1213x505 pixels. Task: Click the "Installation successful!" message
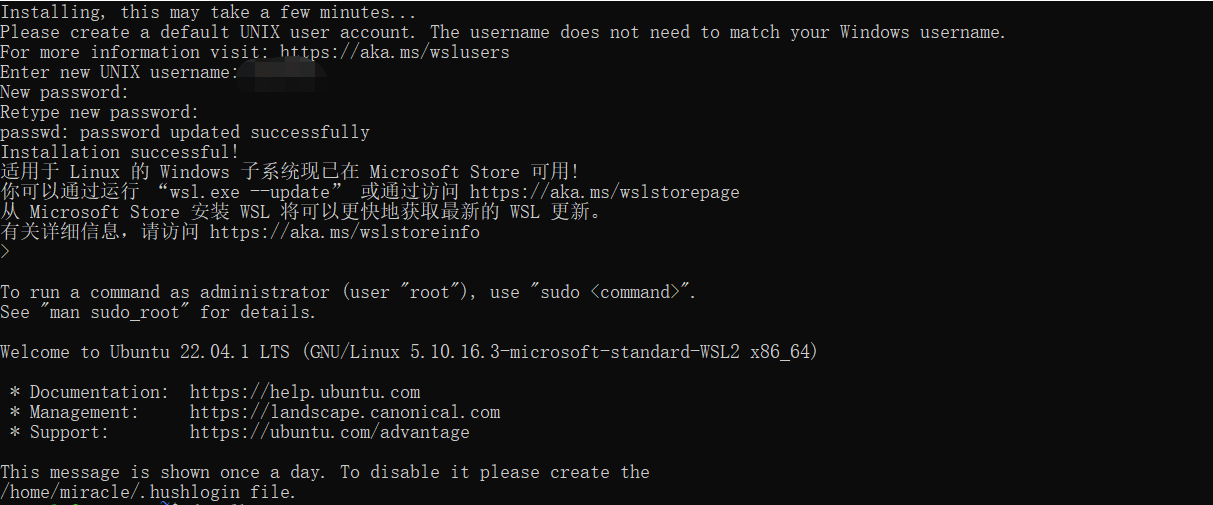[x=119, y=152]
